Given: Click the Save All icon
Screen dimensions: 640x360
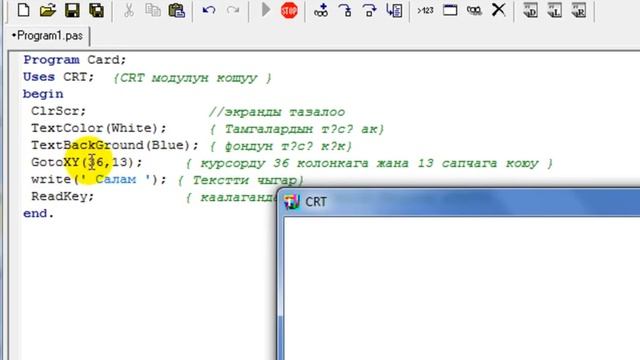Looking at the screenshot, I should 96,10.
